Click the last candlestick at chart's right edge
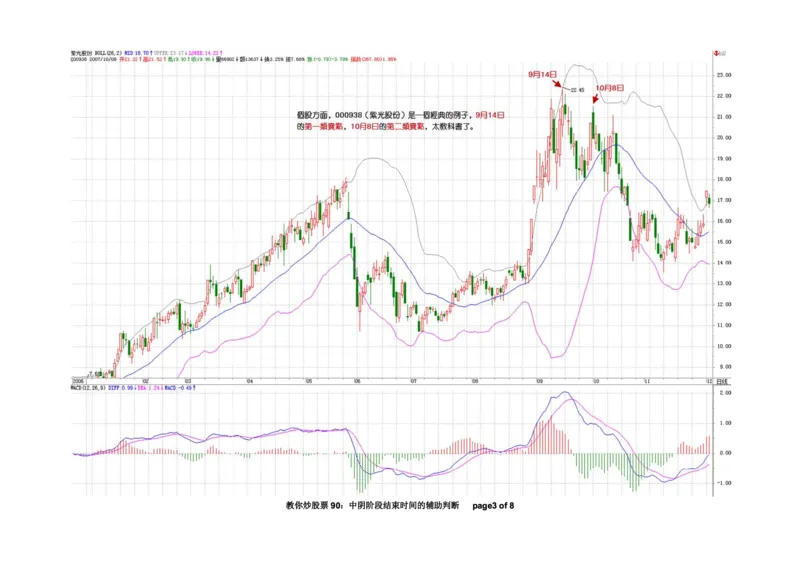Image resolution: width=800 pixels, height=566 pixels. (x=709, y=200)
